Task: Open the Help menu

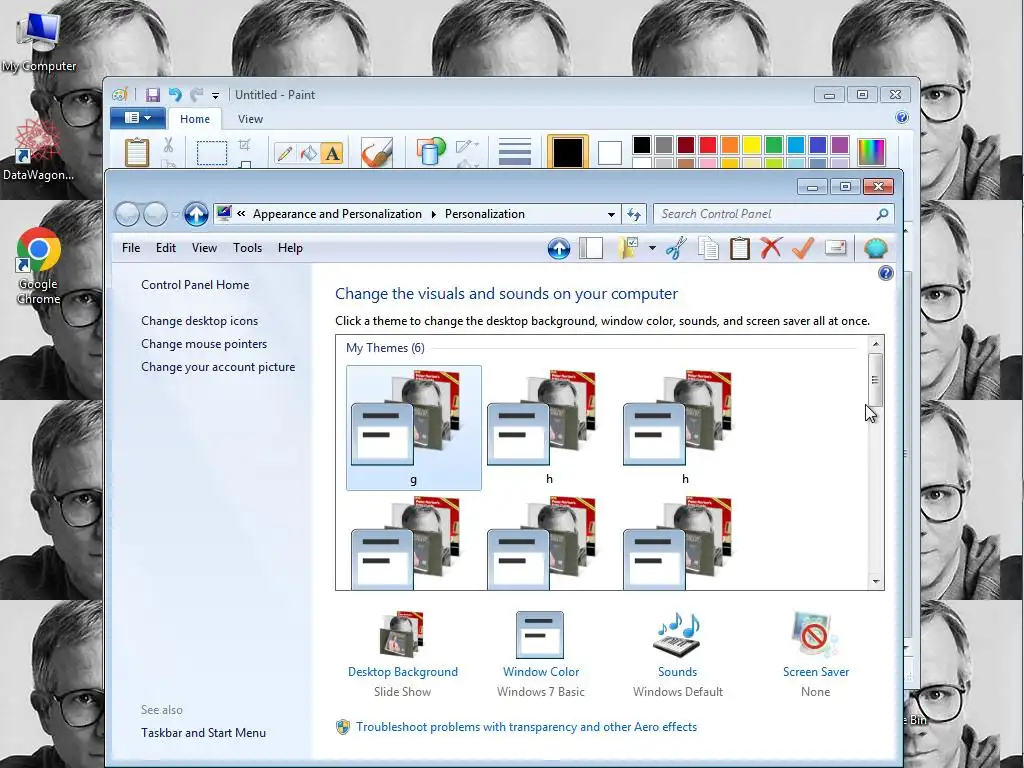Action: pyautogui.click(x=290, y=248)
